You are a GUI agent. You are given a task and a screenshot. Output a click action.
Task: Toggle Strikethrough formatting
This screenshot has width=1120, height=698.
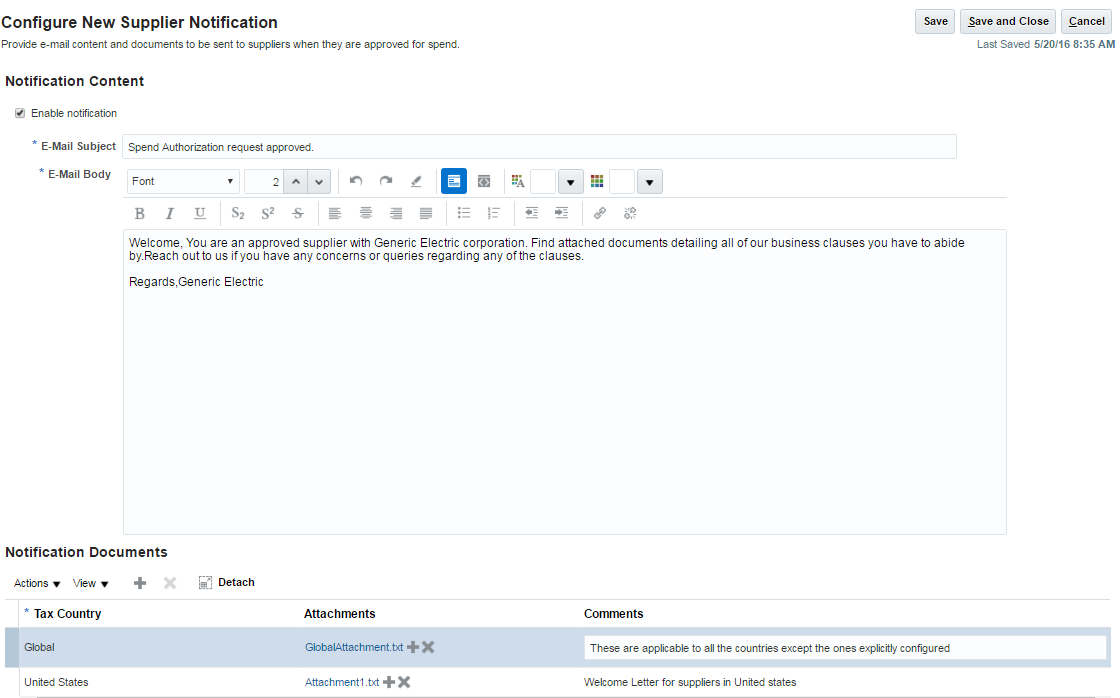298,213
